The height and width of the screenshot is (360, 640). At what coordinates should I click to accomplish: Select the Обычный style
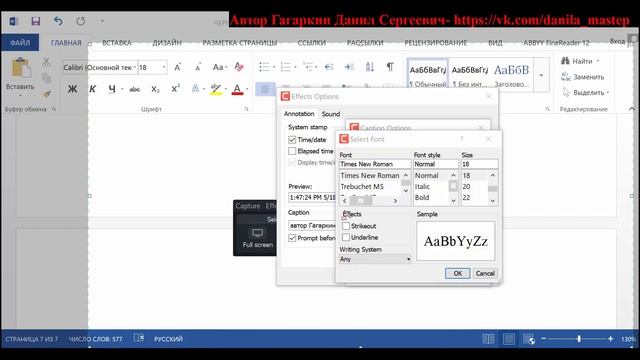428,75
